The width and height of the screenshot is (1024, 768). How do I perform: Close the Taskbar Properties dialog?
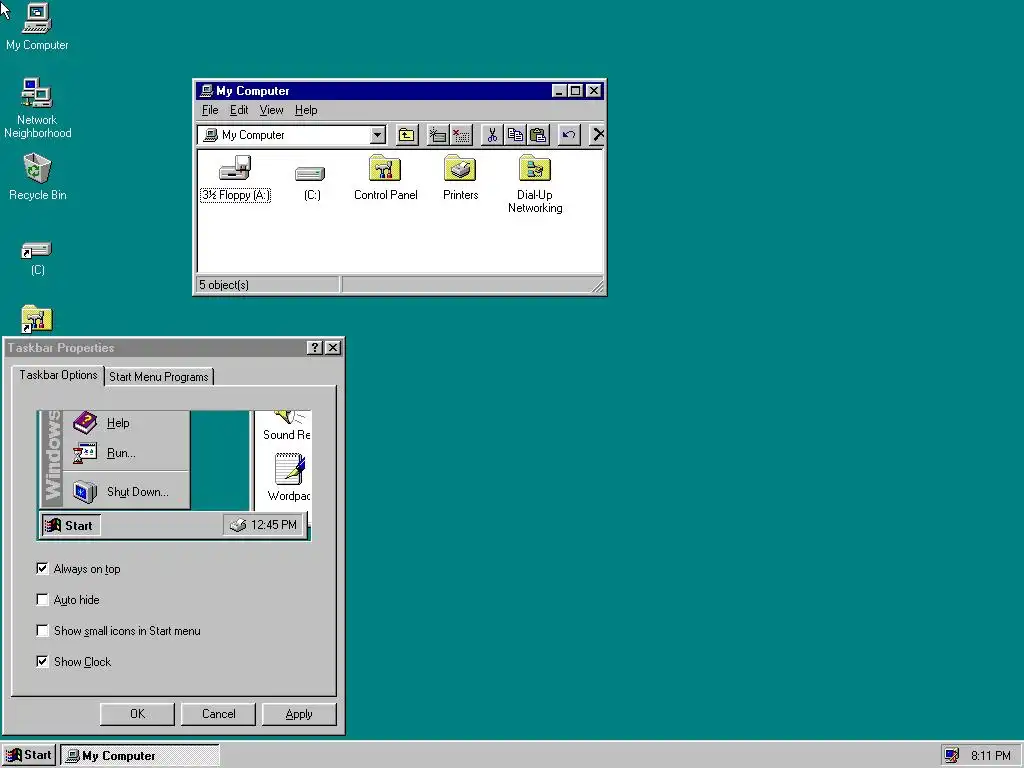(x=332, y=347)
